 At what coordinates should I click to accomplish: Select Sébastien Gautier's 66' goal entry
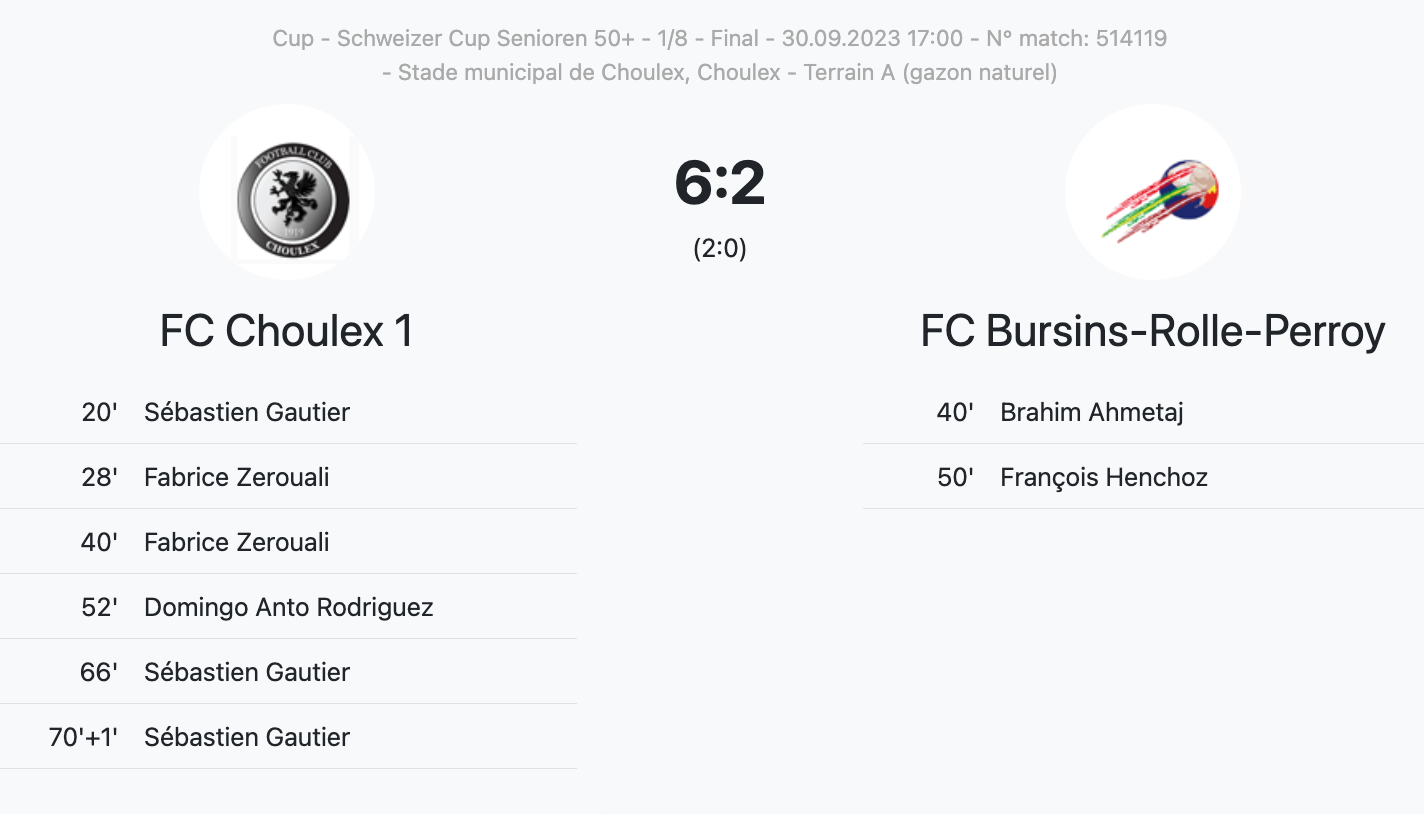pos(246,672)
